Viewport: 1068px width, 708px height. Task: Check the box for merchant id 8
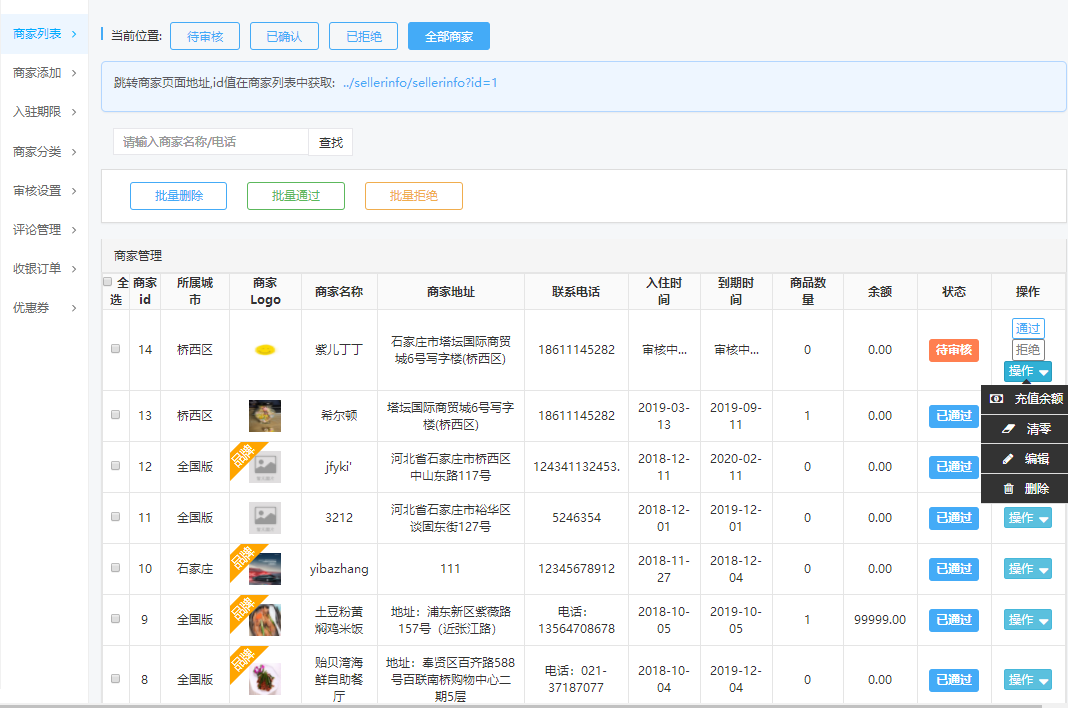(x=116, y=679)
